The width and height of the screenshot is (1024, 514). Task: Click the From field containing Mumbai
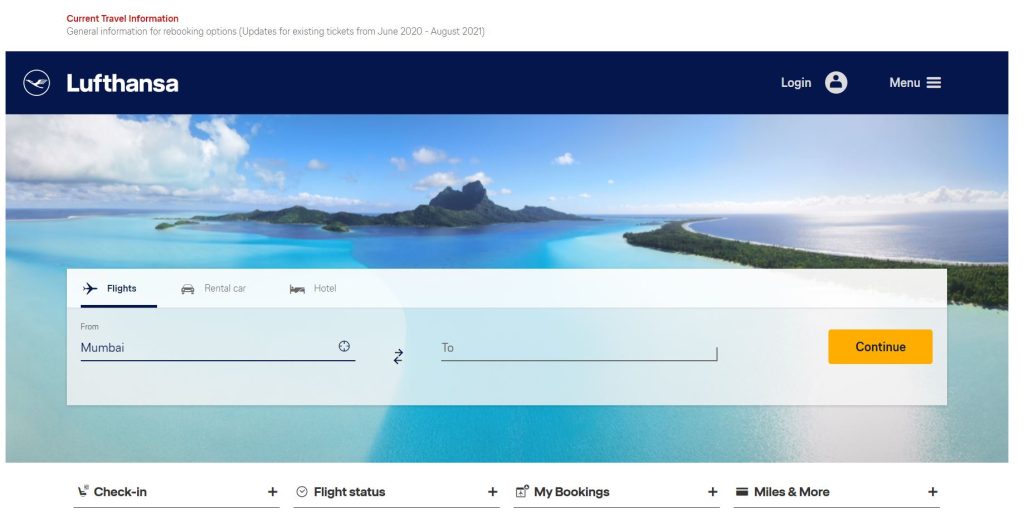[x=217, y=347]
